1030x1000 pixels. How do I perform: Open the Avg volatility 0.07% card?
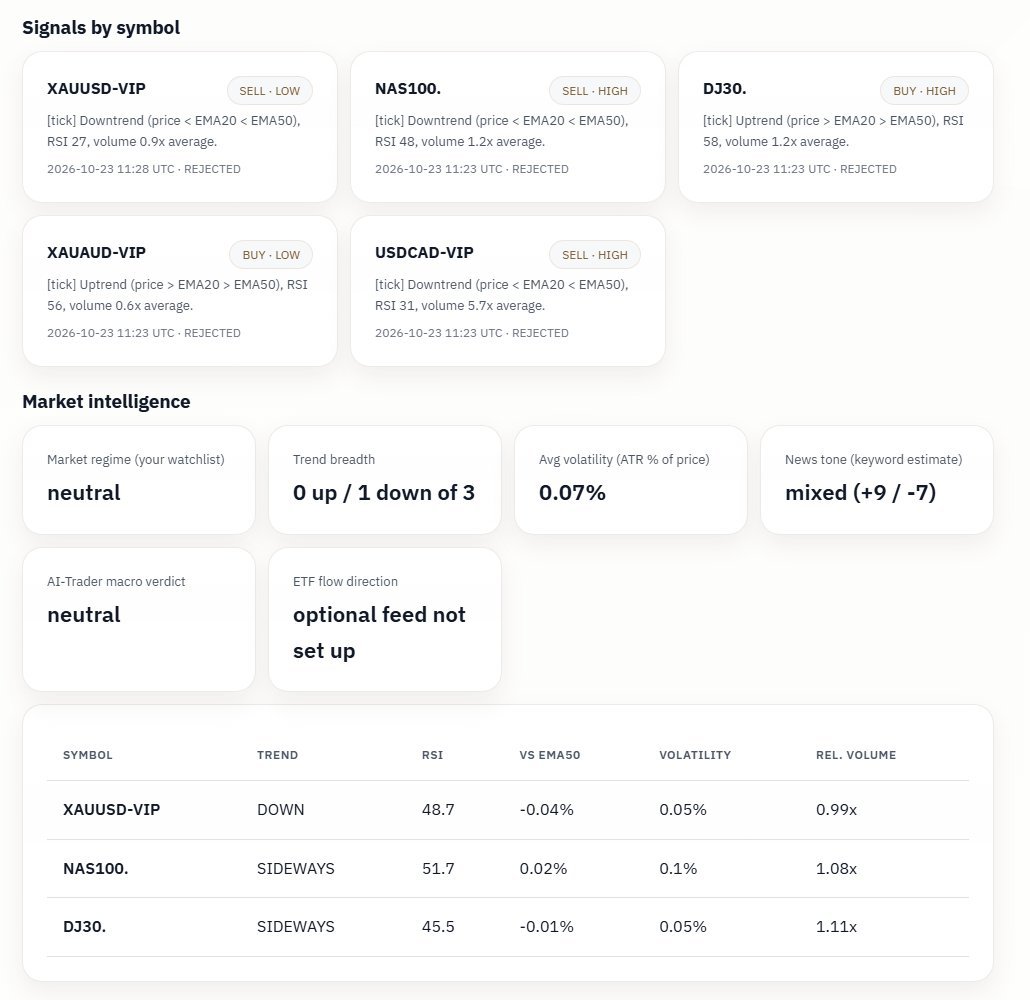(631, 480)
